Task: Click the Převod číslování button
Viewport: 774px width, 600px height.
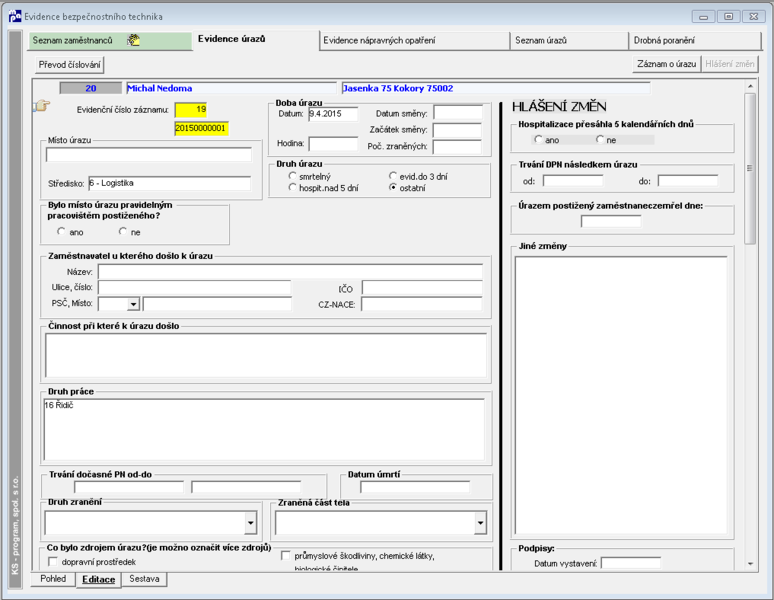Action: pos(70,65)
